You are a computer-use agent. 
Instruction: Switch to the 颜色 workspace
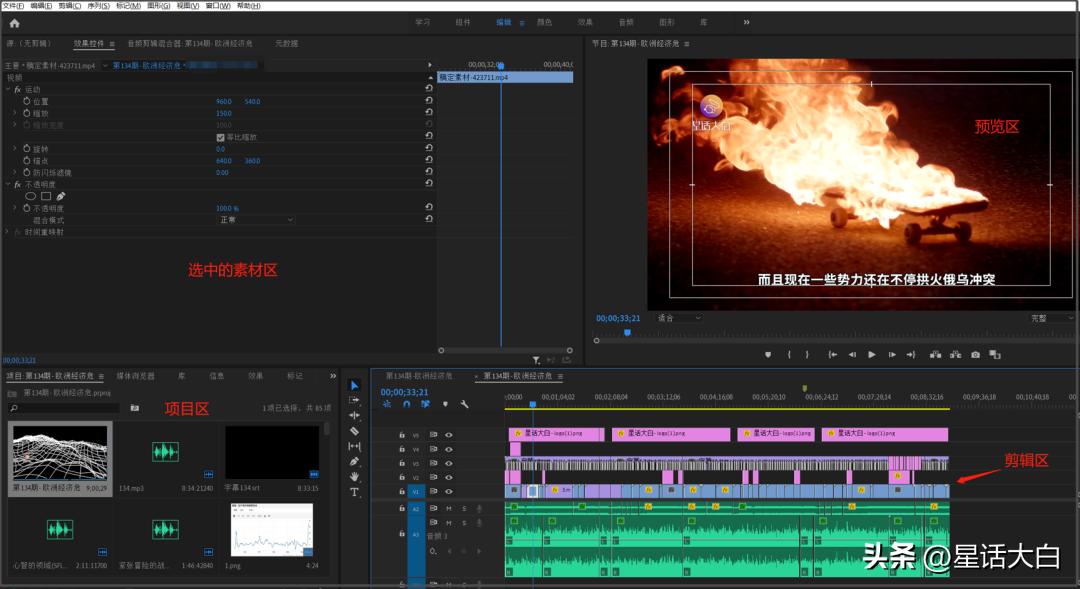[x=544, y=22]
